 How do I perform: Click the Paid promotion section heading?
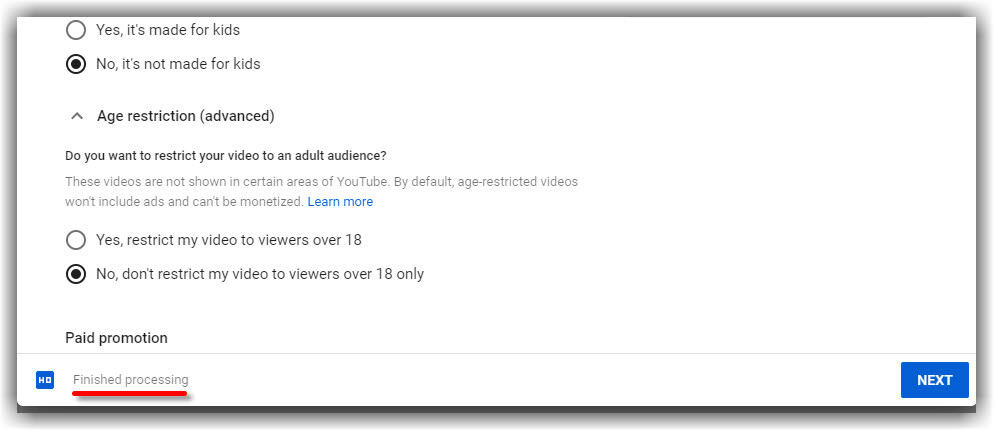point(117,338)
